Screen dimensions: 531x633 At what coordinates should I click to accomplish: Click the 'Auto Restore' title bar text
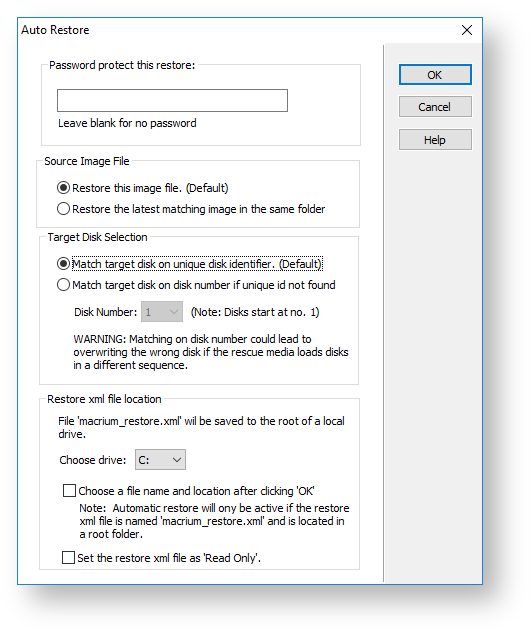(55, 30)
